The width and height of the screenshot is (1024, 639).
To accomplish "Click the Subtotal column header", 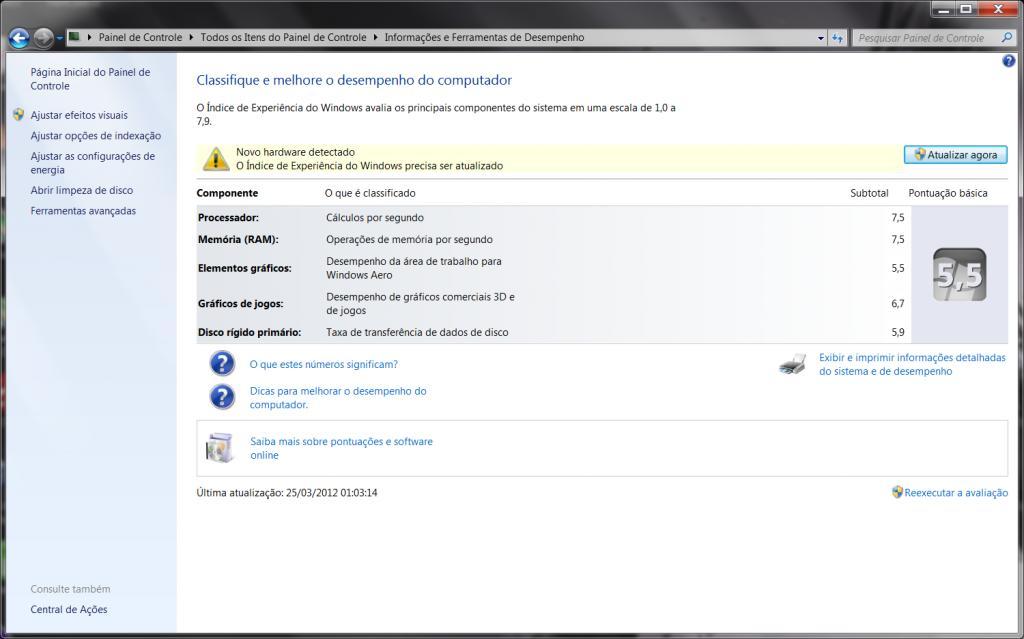I will point(869,193).
